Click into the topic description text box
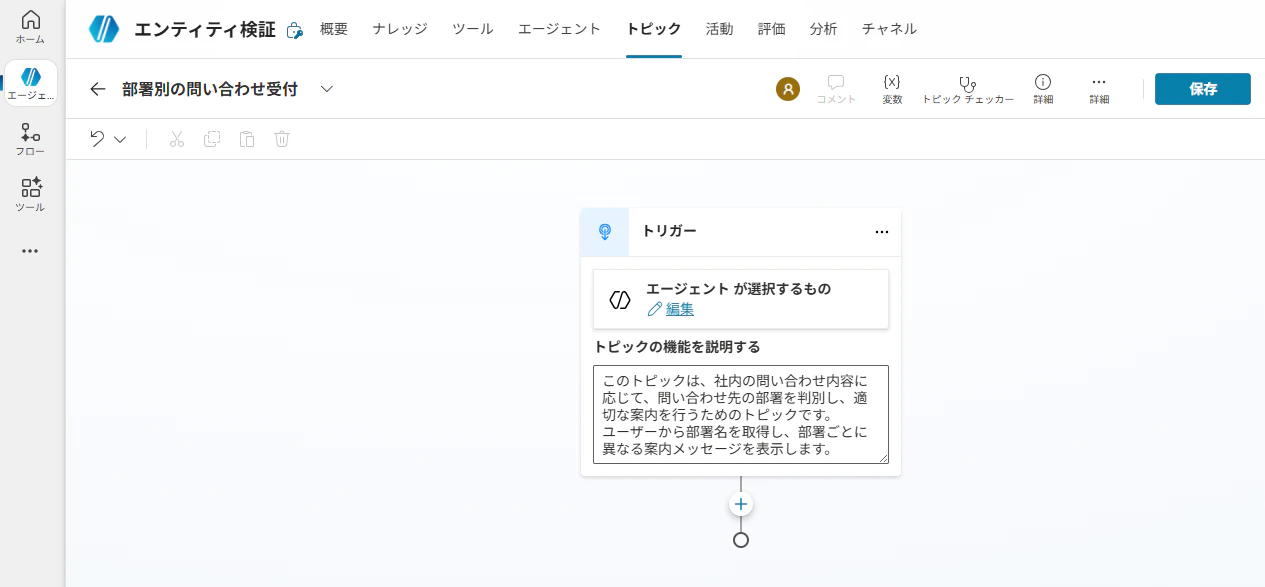The height and width of the screenshot is (587, 1265). tap(741, 414)
